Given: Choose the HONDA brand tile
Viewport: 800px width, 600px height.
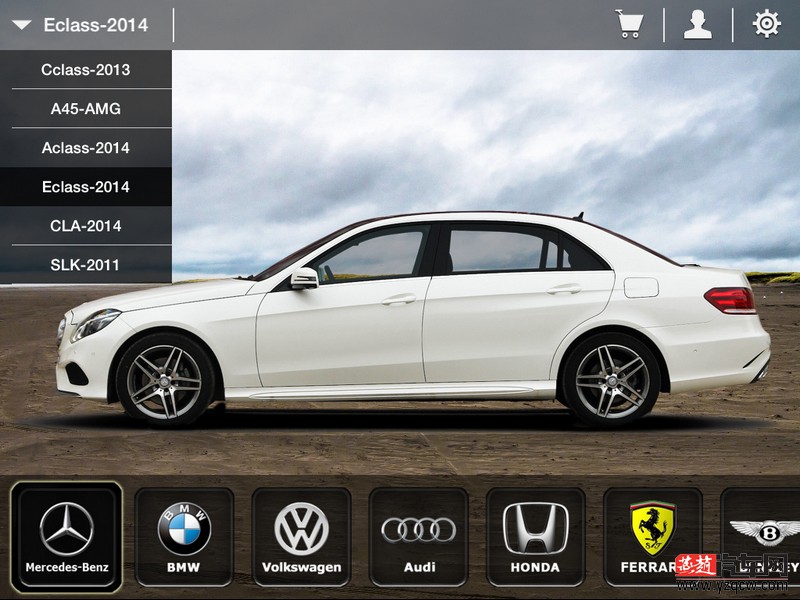Looking at the screenshot, I should click(536, 537).
